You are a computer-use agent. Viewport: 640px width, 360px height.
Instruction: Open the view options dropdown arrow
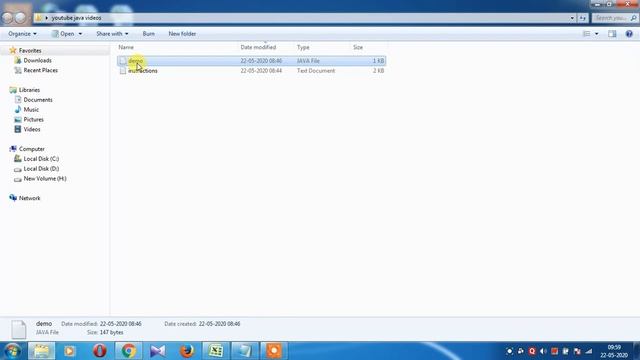596,34
